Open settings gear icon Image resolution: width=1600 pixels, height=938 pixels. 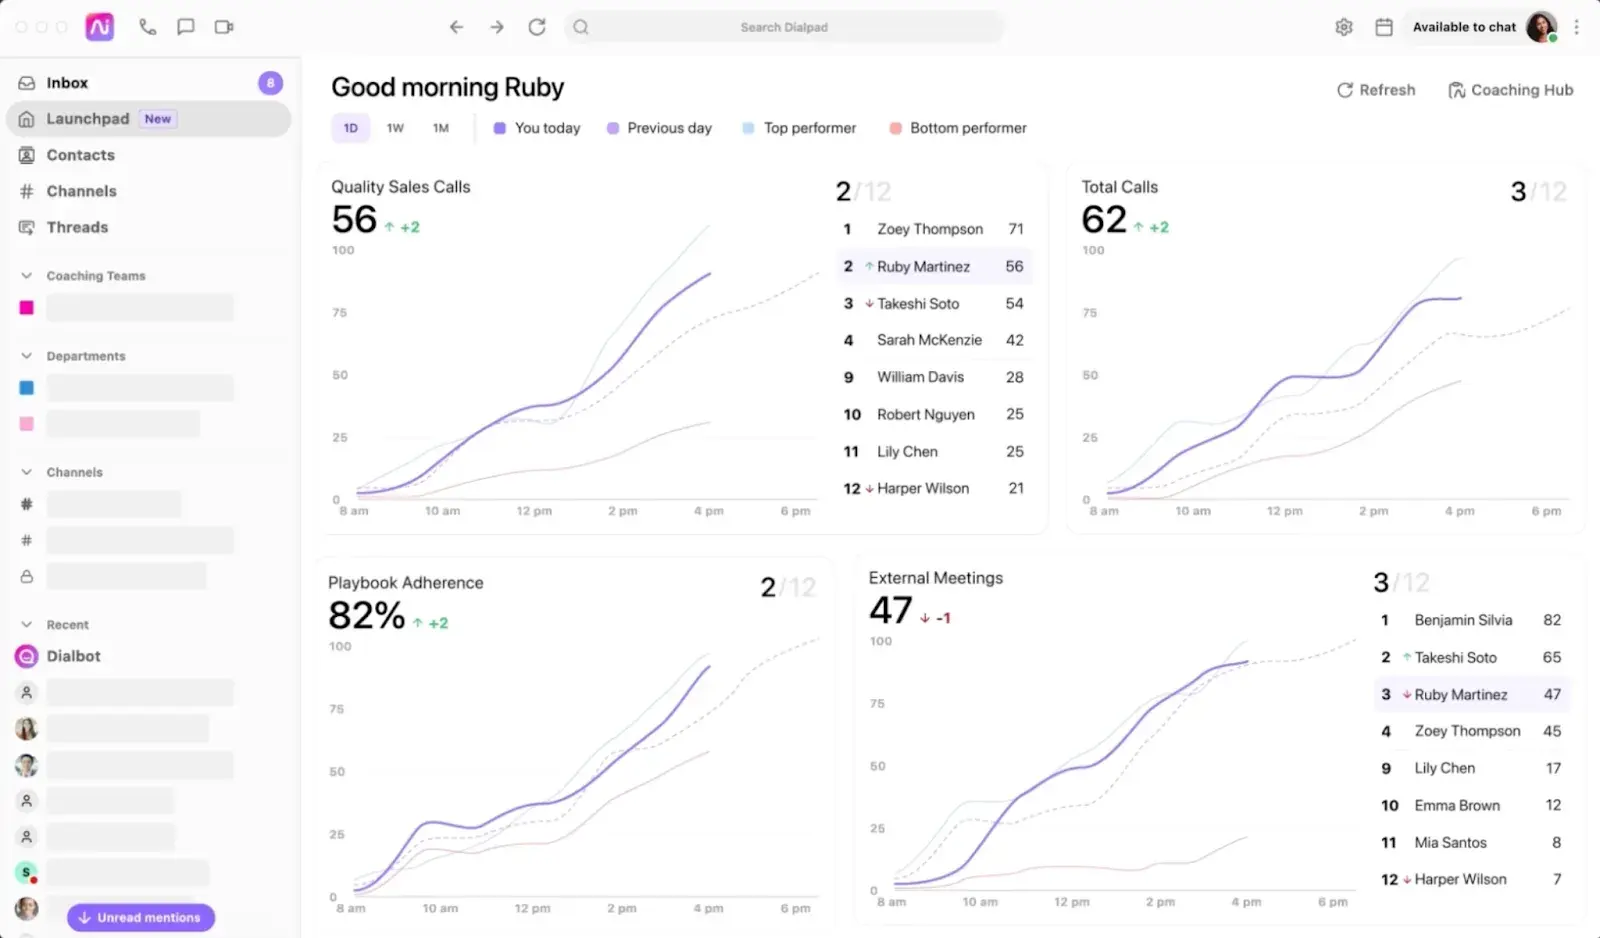pos(1344,27)
